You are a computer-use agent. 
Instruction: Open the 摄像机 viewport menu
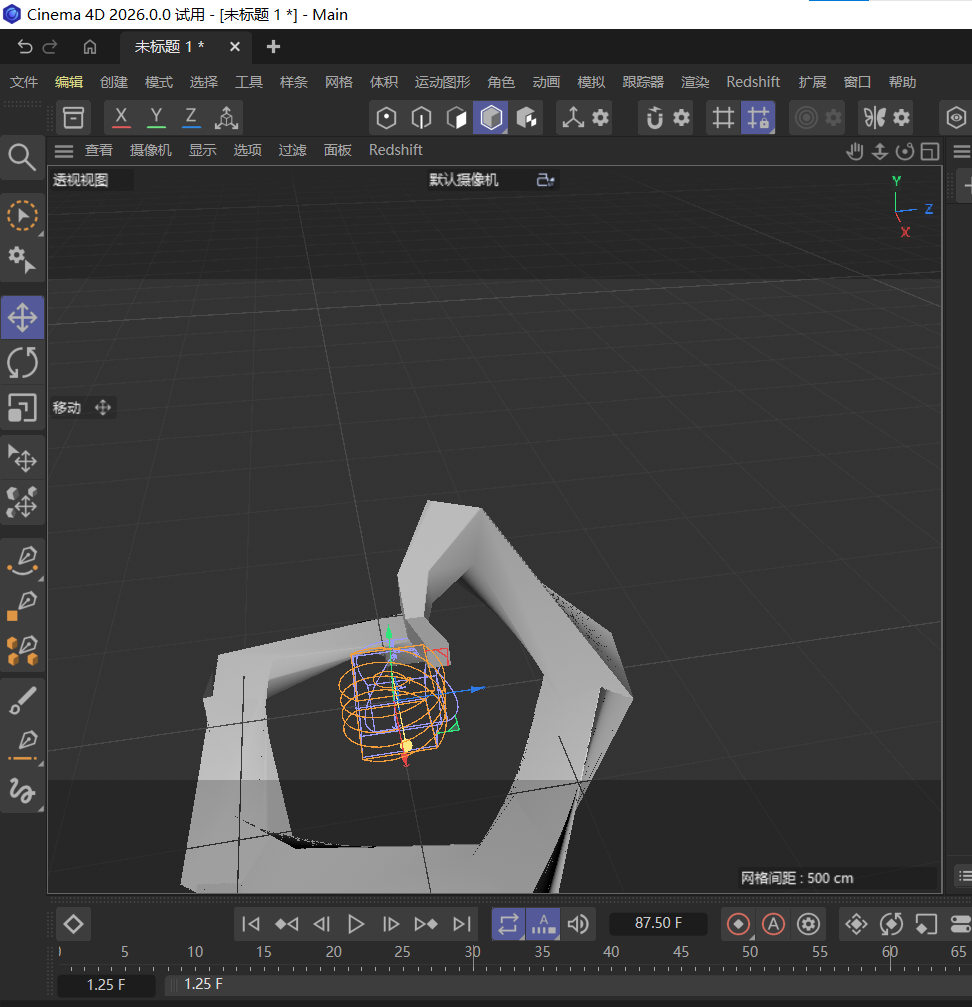point(151,149)
